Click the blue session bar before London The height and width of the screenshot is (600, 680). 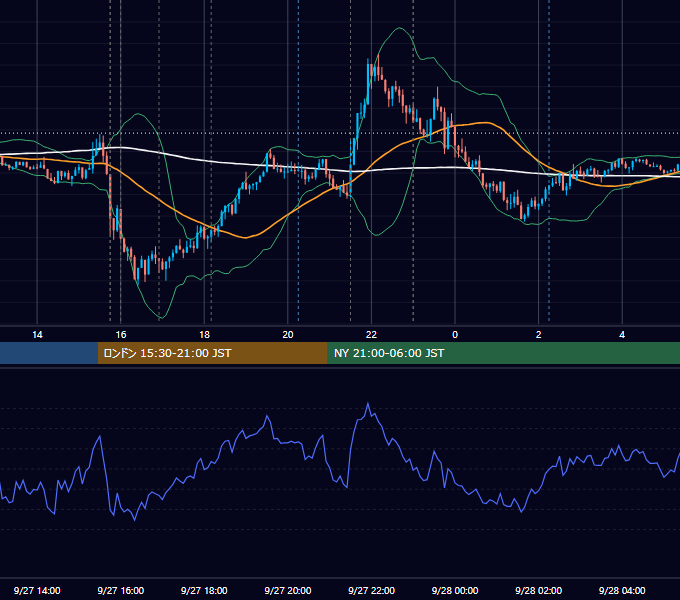click(49, 353)
